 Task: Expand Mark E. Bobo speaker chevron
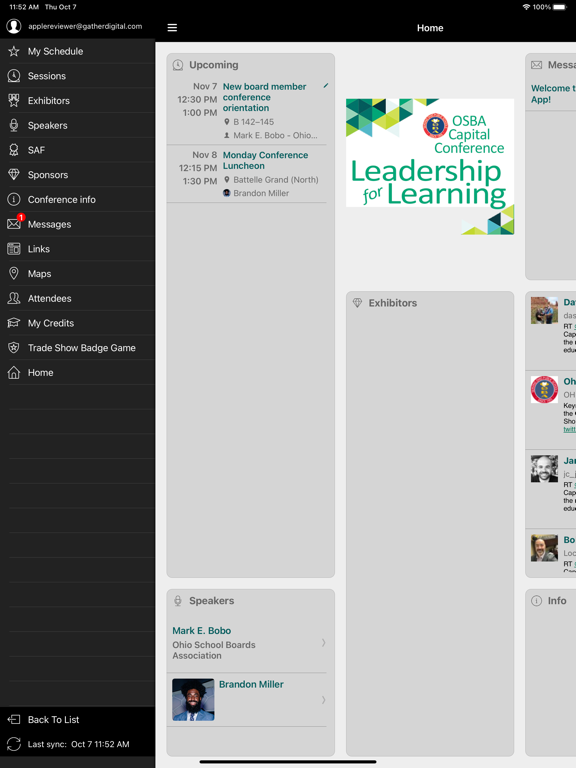coord(323,643)
